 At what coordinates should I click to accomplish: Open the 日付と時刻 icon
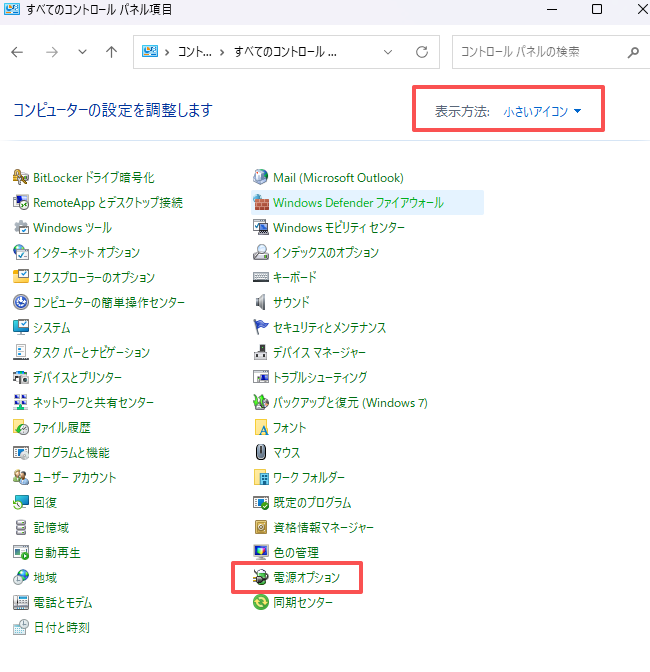pyautogui.click(x=21, y=627)
